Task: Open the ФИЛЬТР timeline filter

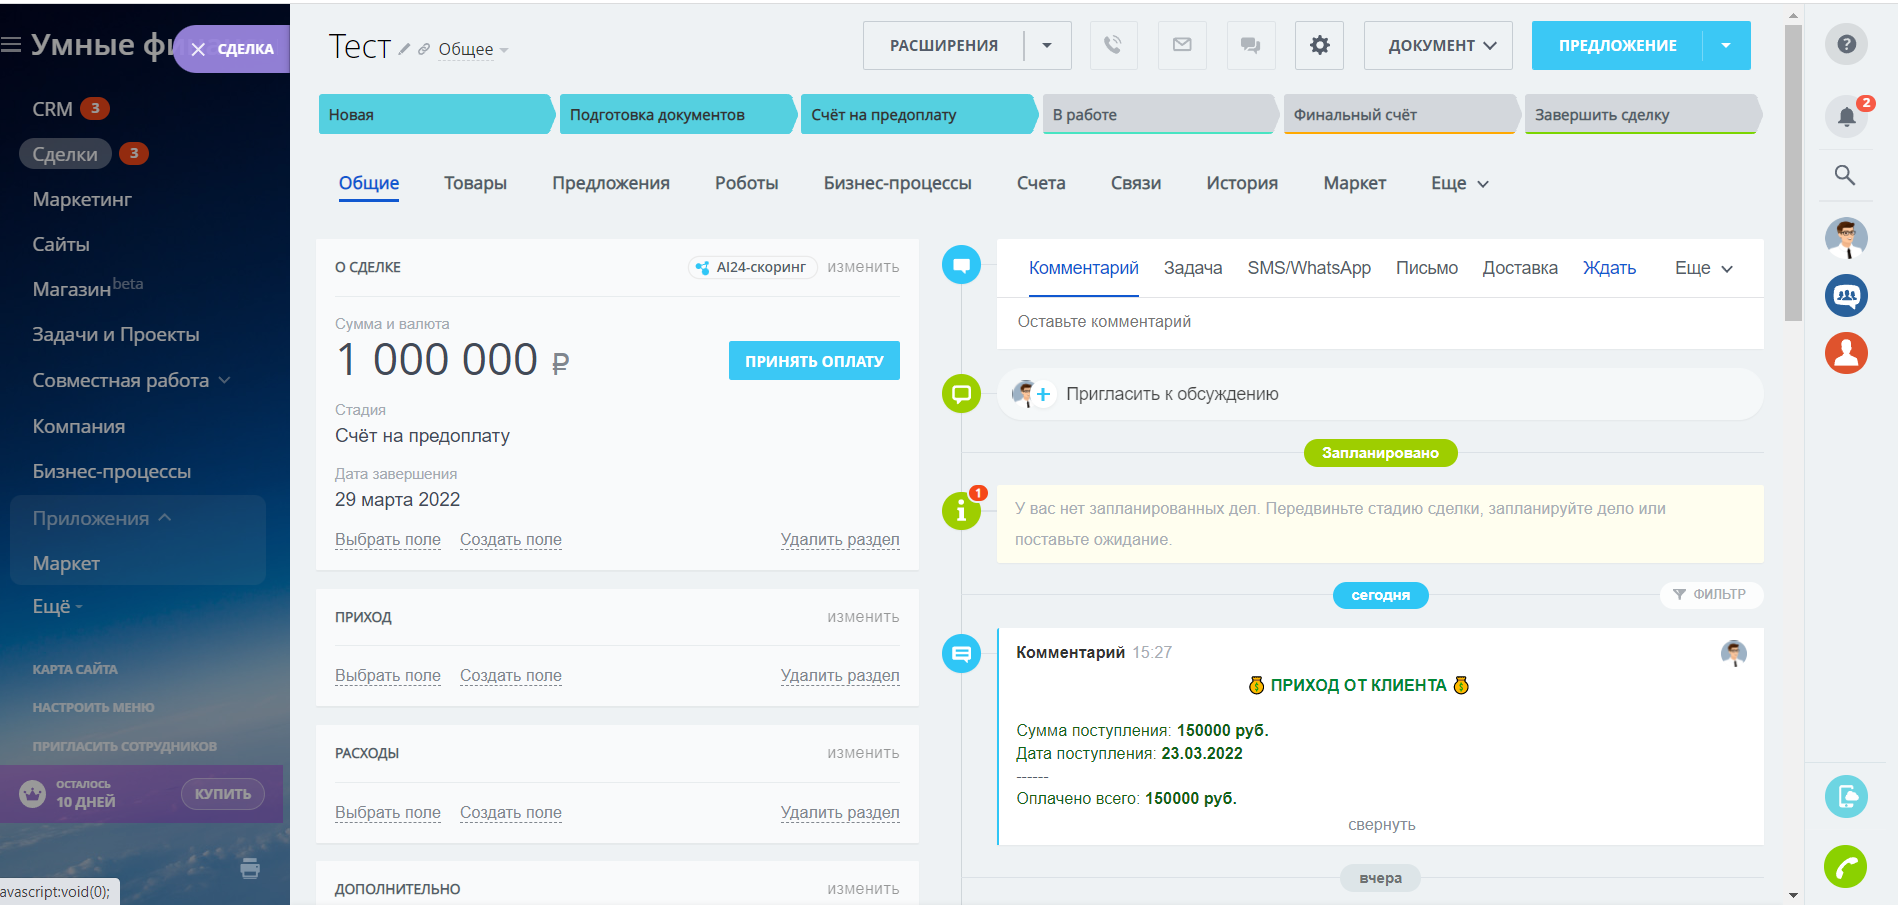Action: pyautogui.click(x=1710, y=594)
